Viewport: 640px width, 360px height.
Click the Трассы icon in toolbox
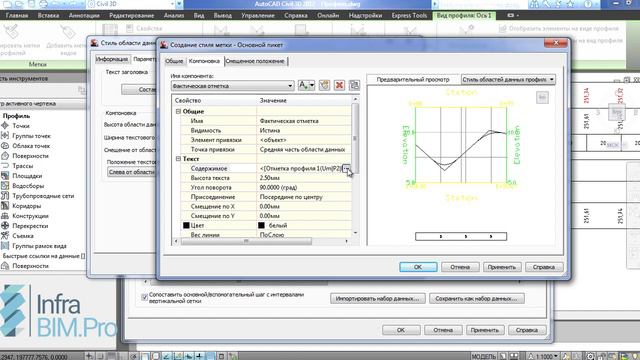click(5, 166)
